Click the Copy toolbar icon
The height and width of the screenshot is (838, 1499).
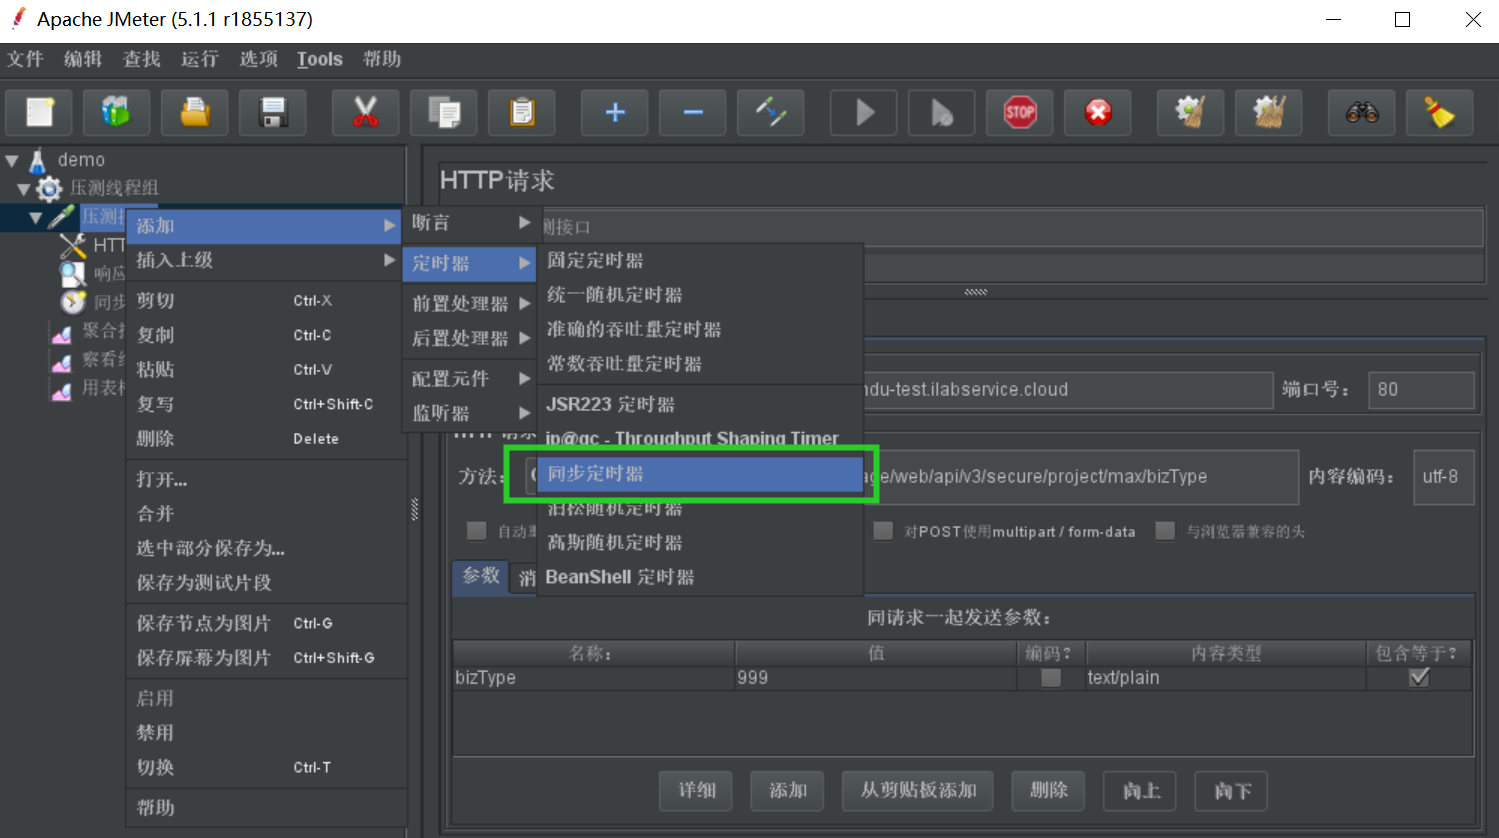[x=444, y=112]
